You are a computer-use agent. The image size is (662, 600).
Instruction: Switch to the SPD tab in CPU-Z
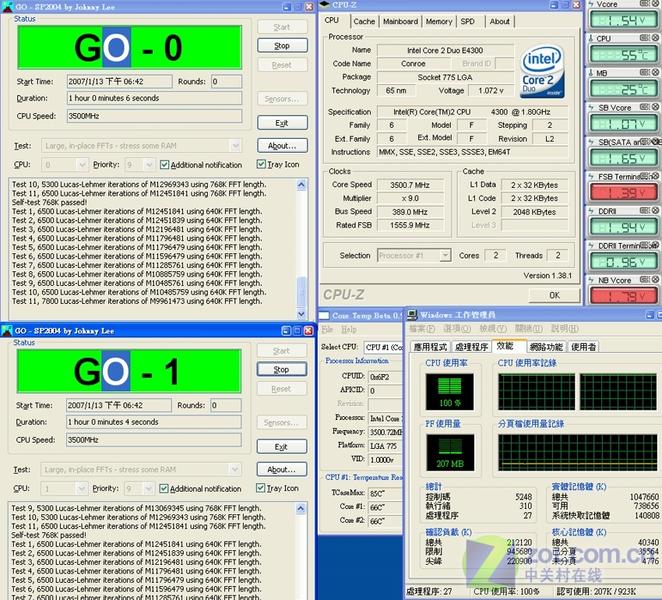click(468, 22)
